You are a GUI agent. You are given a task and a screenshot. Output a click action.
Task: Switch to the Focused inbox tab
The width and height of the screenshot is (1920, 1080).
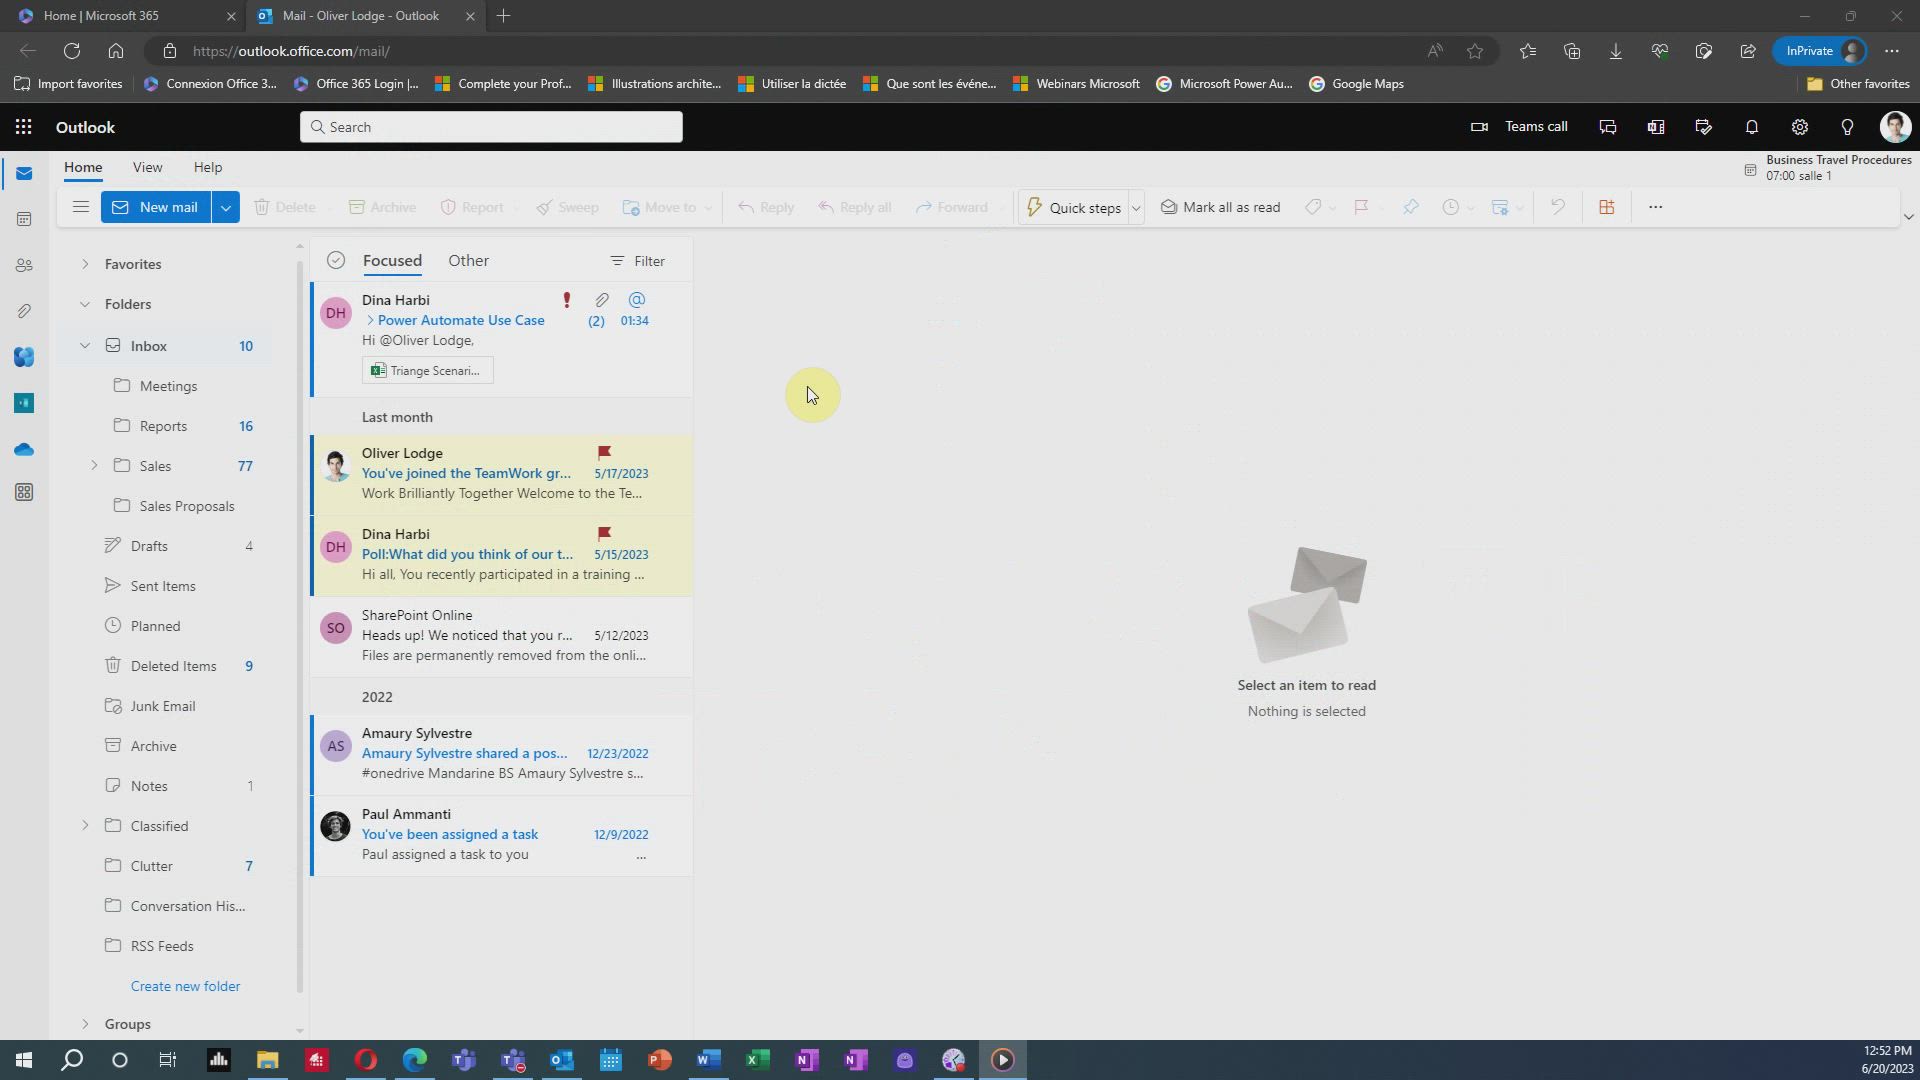(x=392, y=260)
